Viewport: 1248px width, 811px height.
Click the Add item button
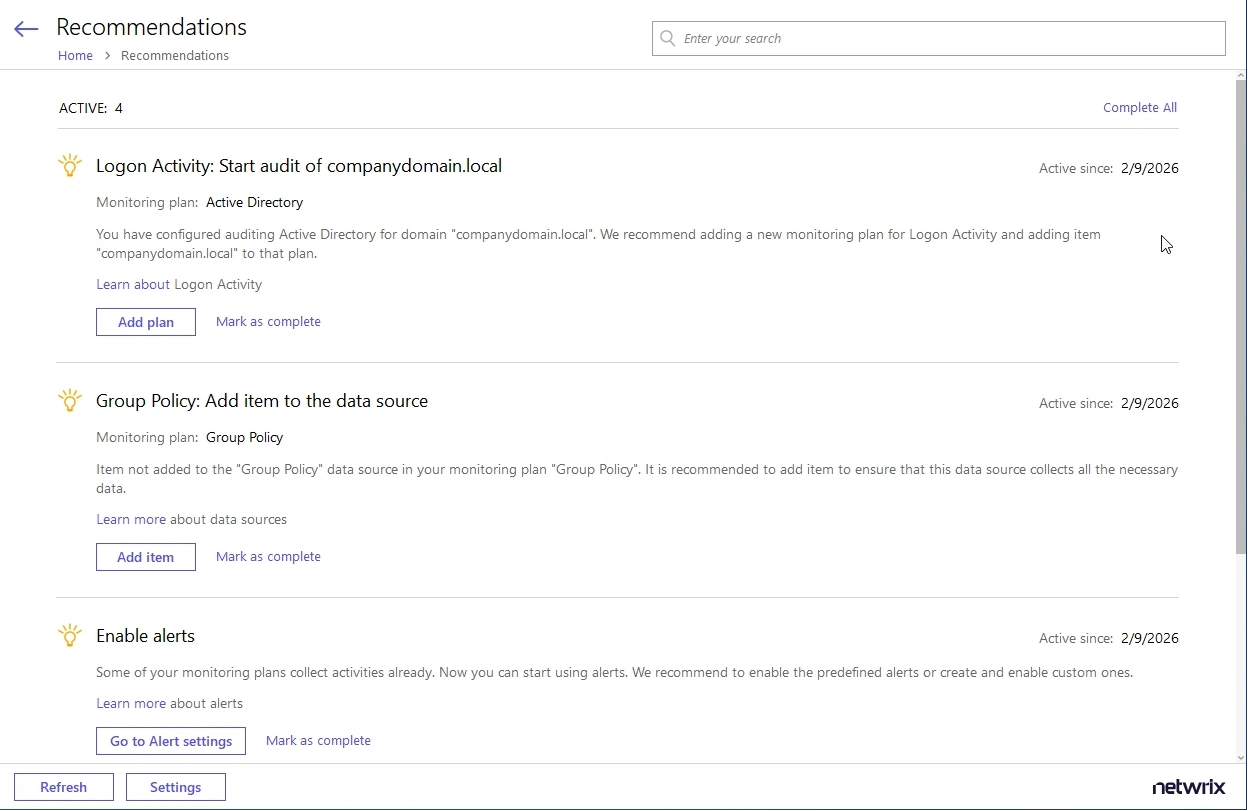tap(145, 556)
